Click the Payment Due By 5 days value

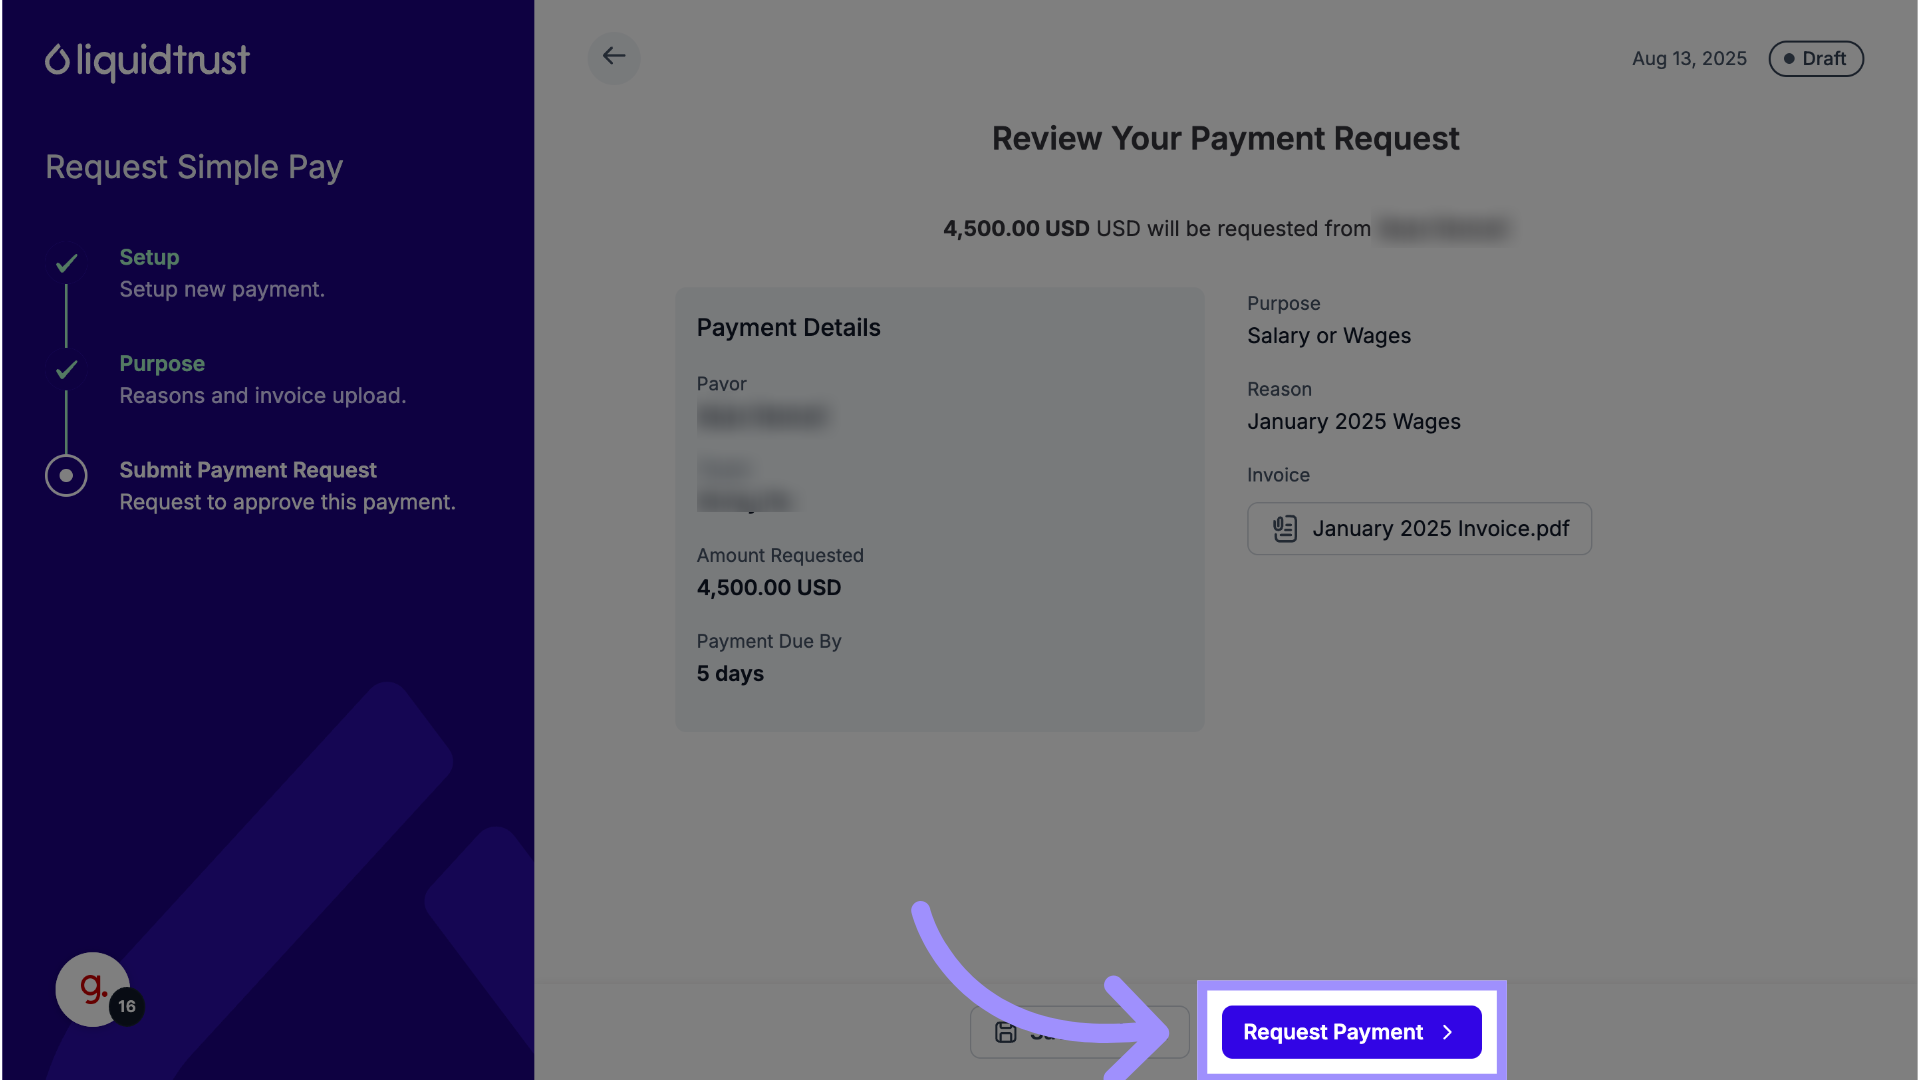tap(730, 674)
